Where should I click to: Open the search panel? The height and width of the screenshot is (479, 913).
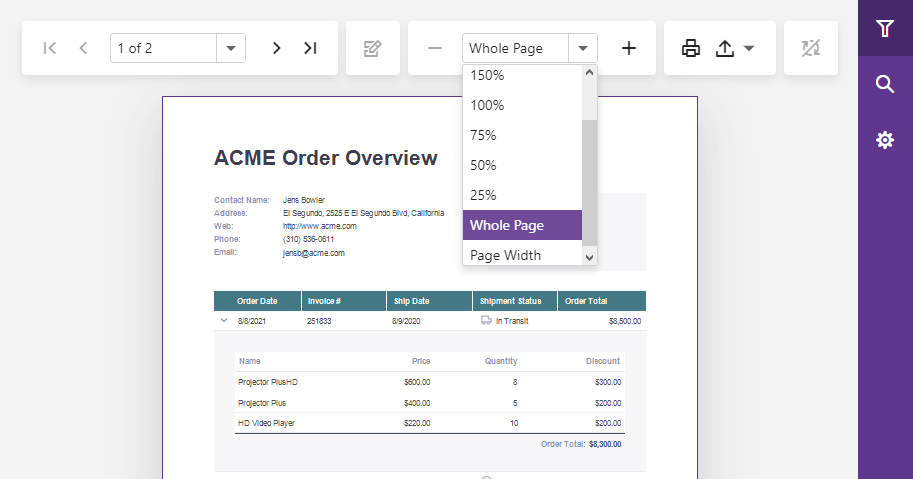(885, 84)
